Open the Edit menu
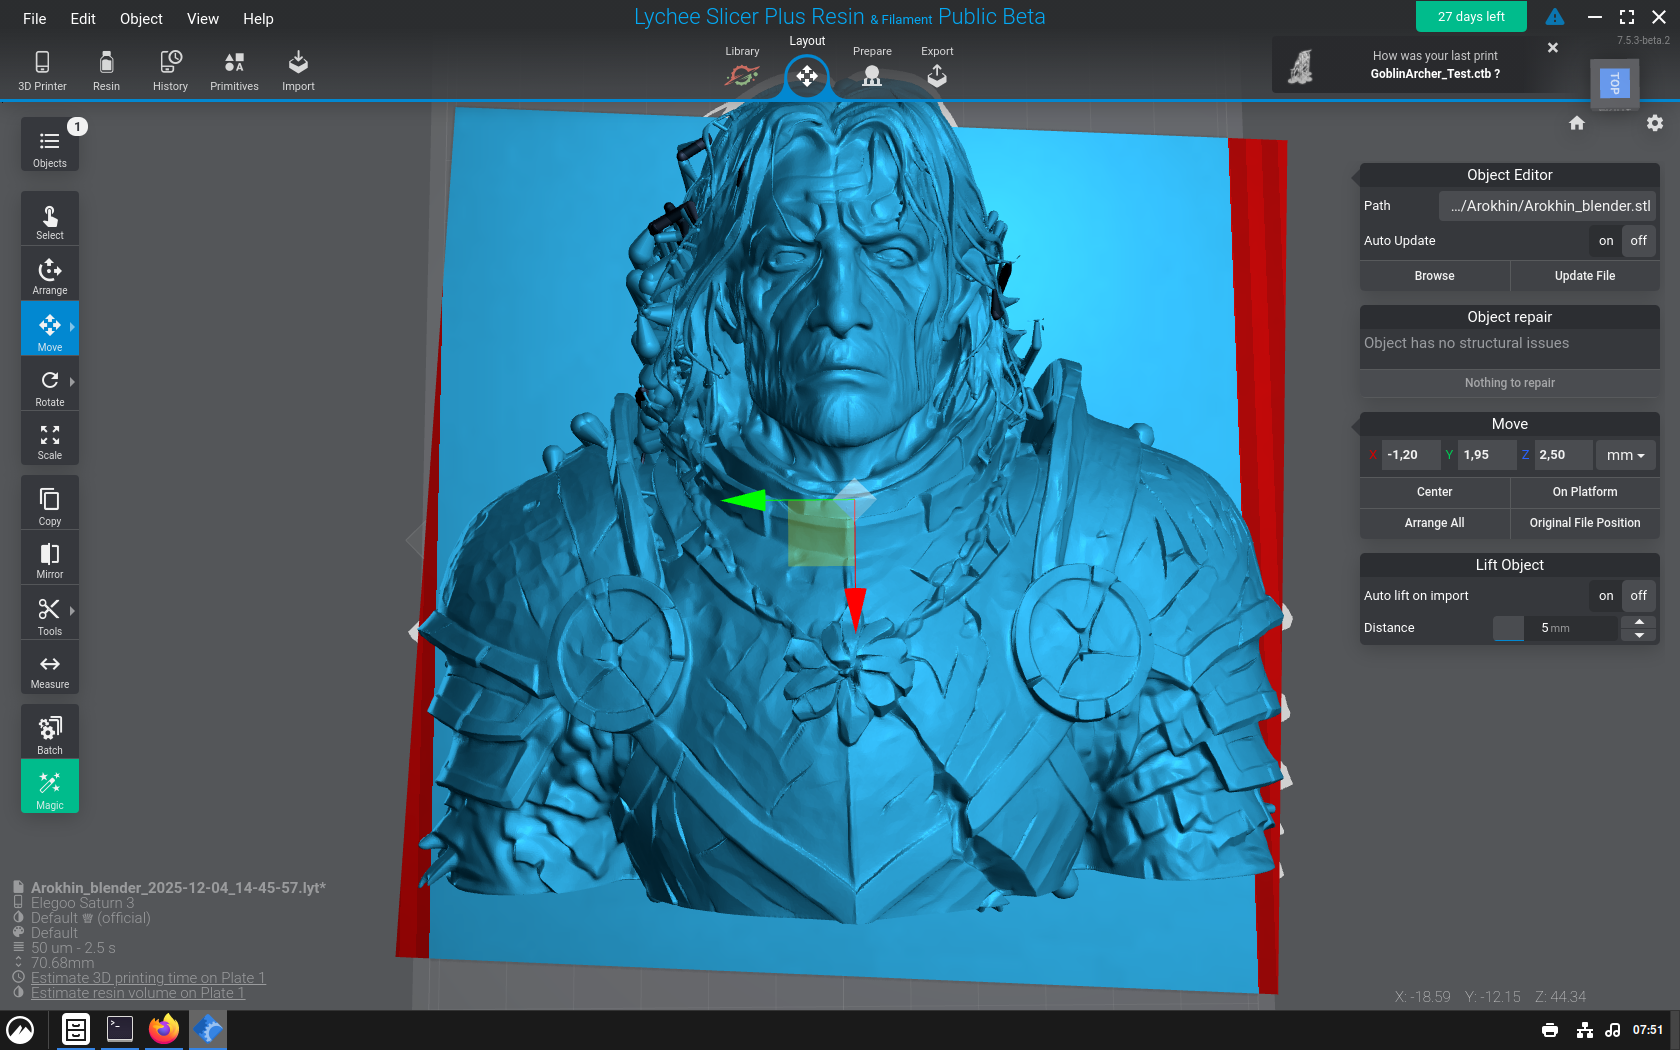The image size is (1680, 1050). click(x=83, y=19)
